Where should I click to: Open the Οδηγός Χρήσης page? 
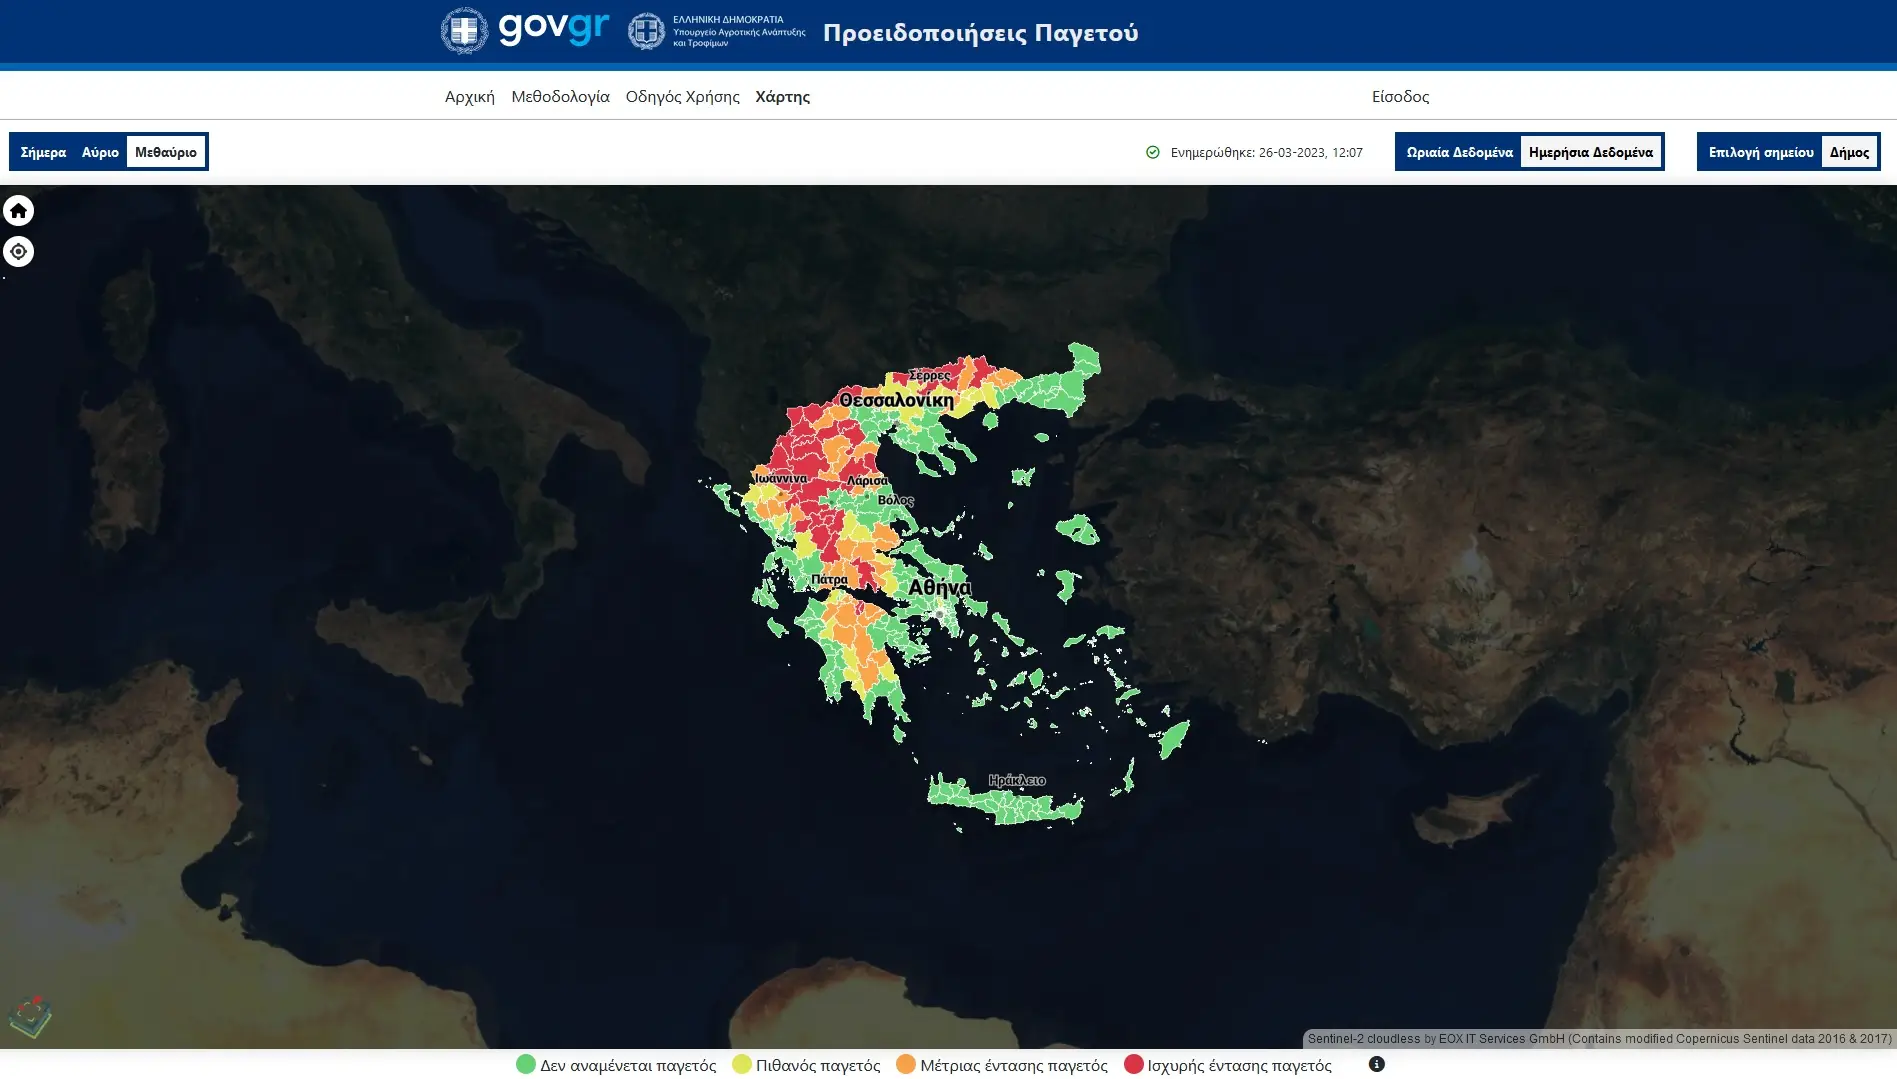pos(683,97)
